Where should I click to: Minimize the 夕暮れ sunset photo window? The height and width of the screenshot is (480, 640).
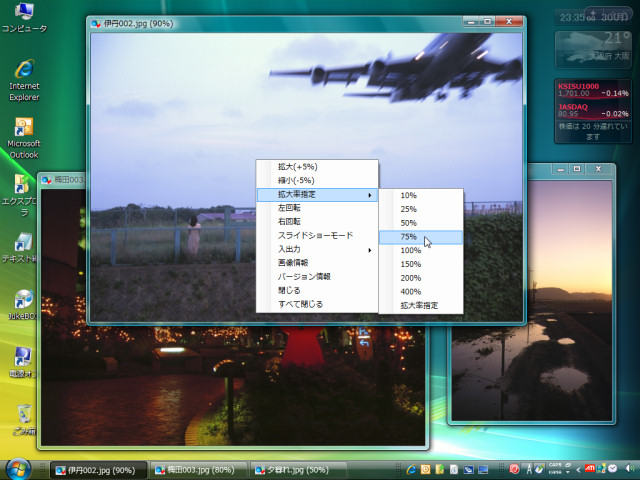(x=561, y=169)
